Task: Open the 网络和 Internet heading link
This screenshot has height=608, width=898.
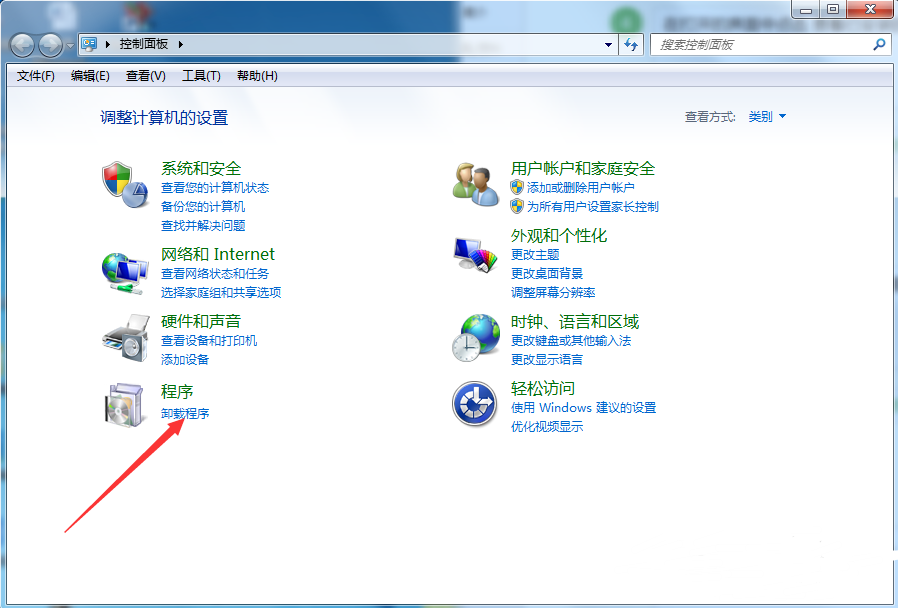Action: [218, 254]
